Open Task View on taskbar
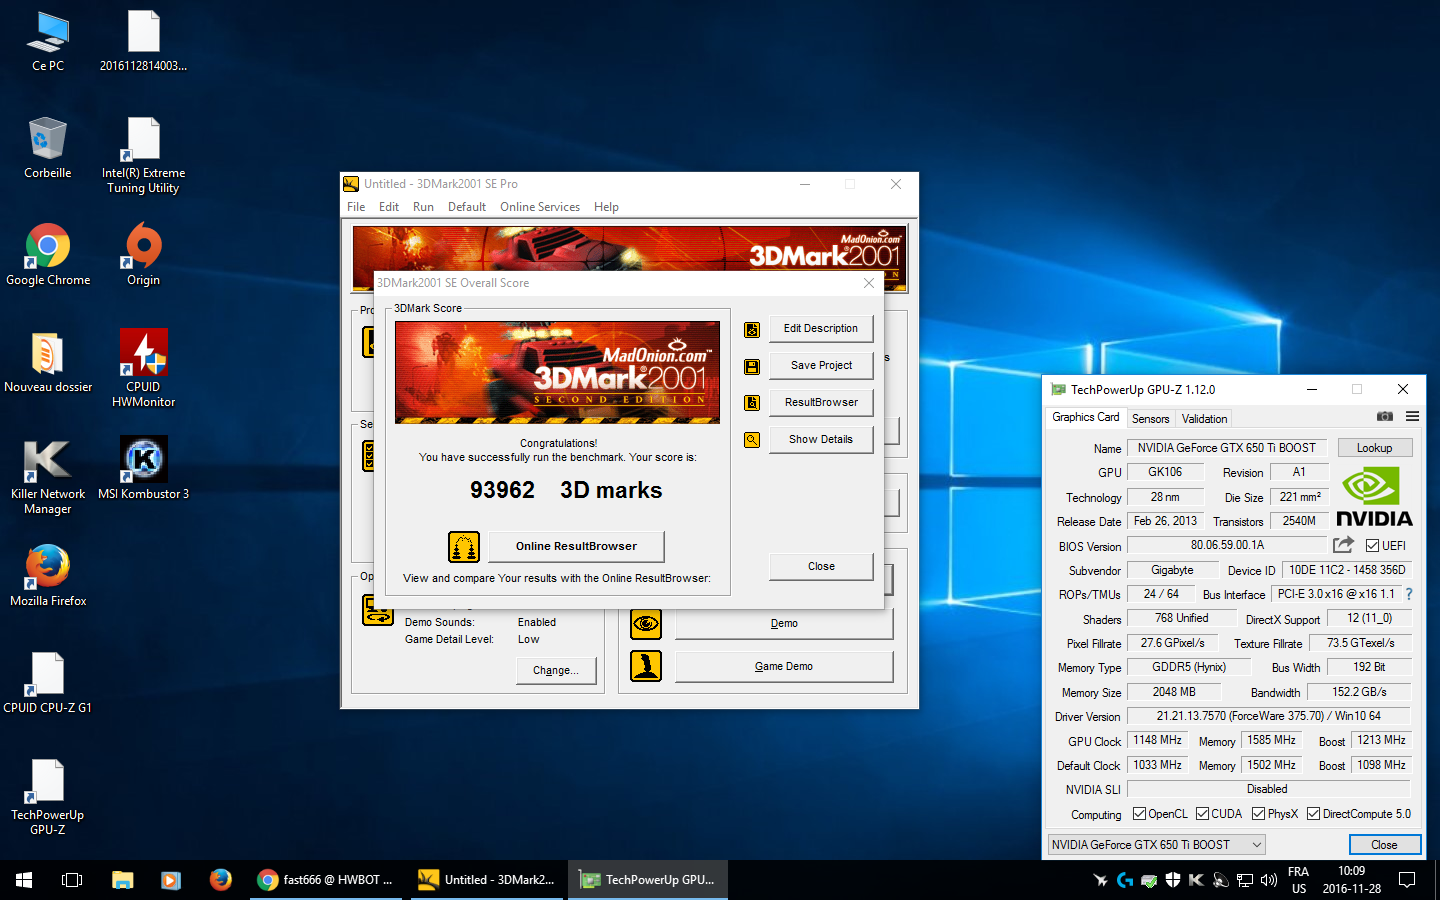The width and height of the screenshot is (1440, 900). [72, 880]
